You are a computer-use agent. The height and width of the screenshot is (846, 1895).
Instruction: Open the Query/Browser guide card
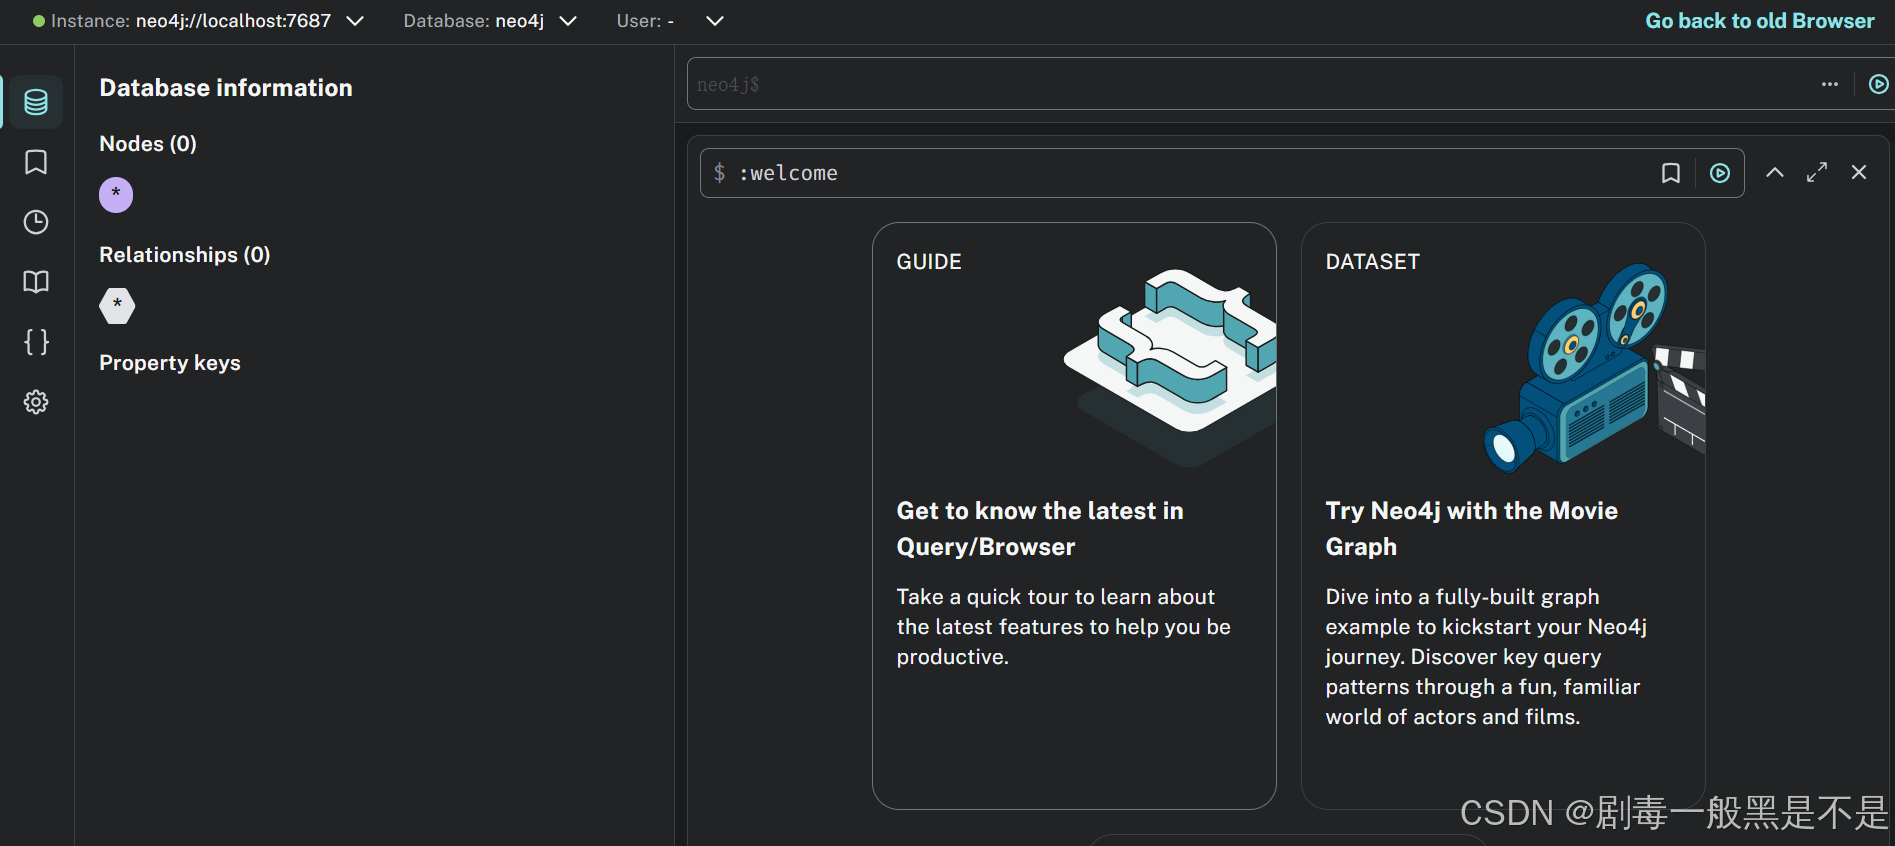tap(1074, 515)
